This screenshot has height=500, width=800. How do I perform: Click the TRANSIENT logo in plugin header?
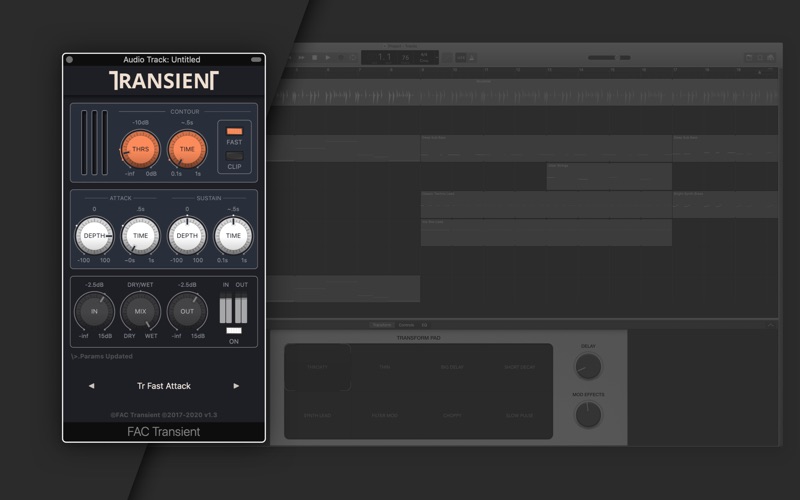164,81
